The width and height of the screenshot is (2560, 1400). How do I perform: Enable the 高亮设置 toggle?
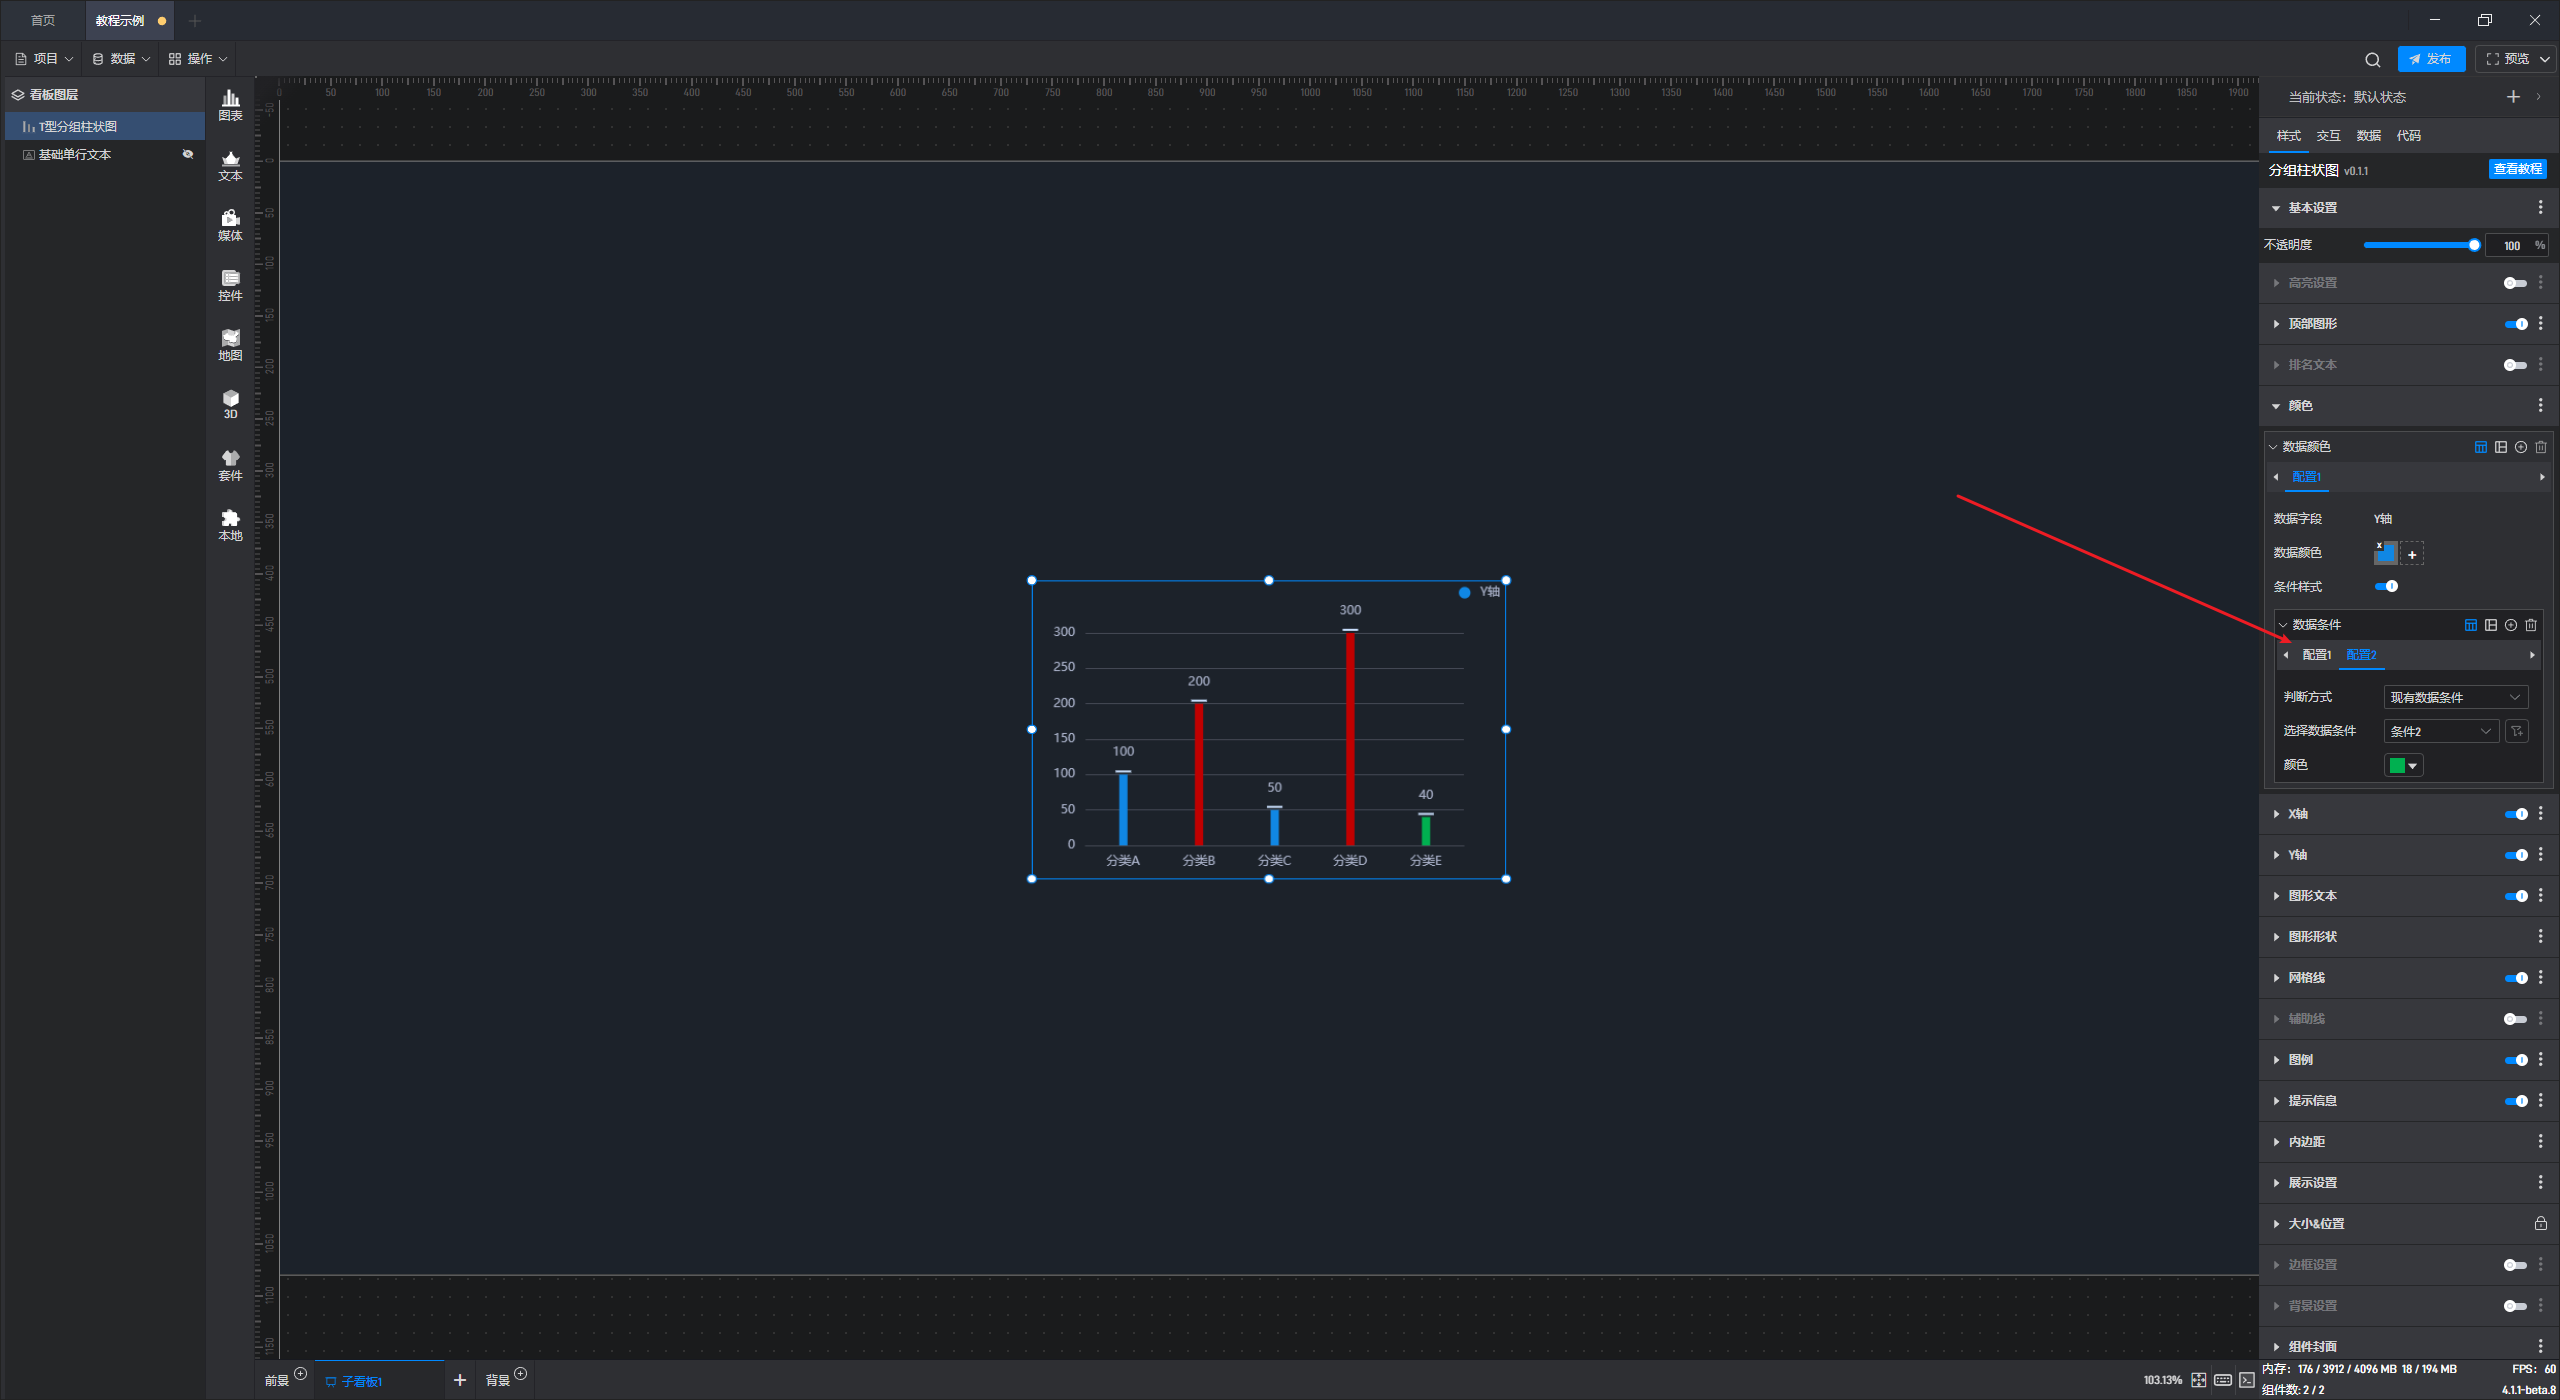(x=2514, y=283)
